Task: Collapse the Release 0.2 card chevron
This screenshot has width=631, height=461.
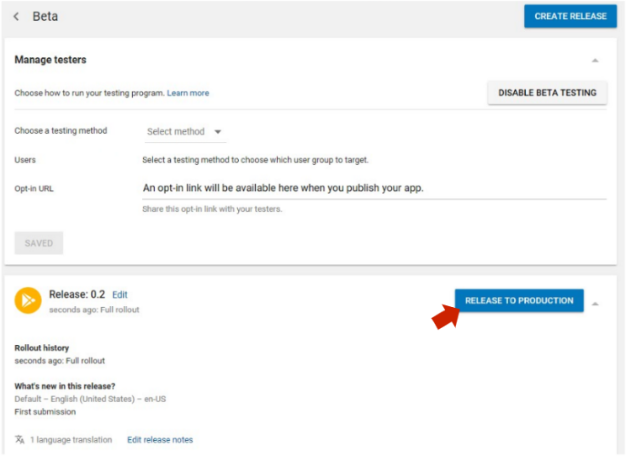Action: coord(597,302)
